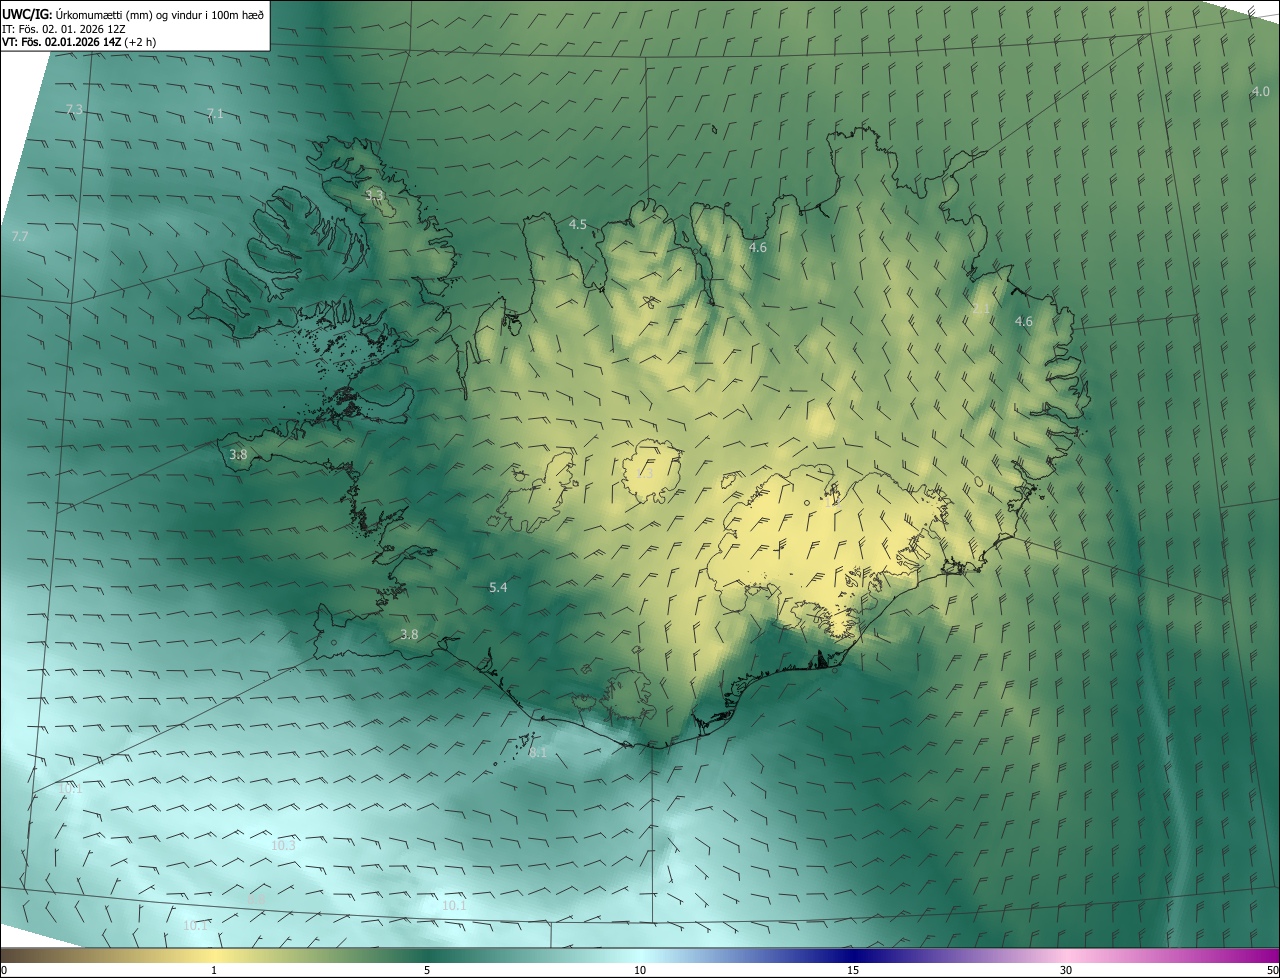Click the 0 tick label on the color scale
This screenshot has height=978, width=1280.
4,971
